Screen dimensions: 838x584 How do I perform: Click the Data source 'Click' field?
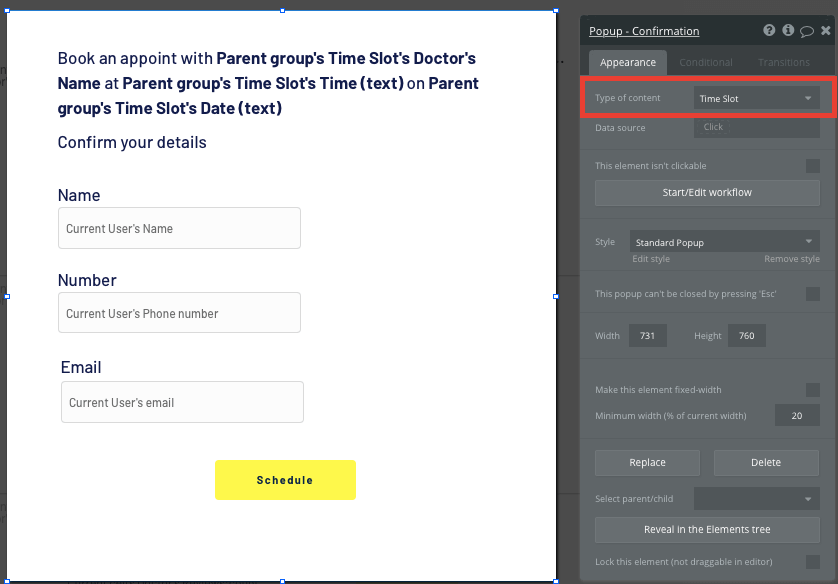coord(756,127)
